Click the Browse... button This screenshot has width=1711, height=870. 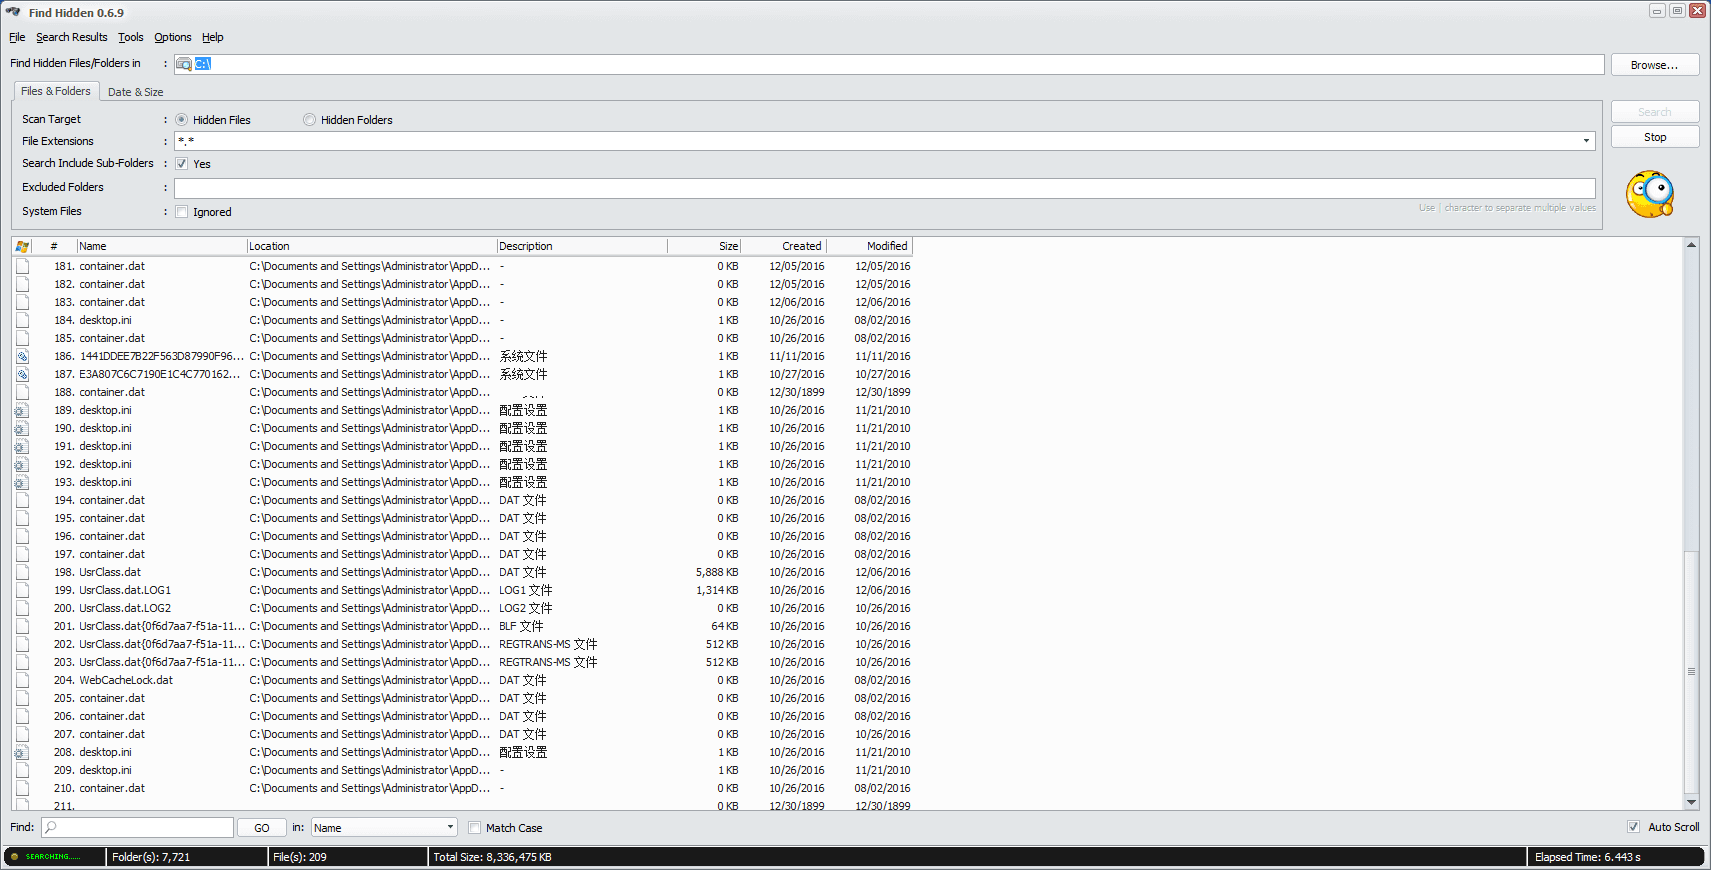tap(1654, 65)
